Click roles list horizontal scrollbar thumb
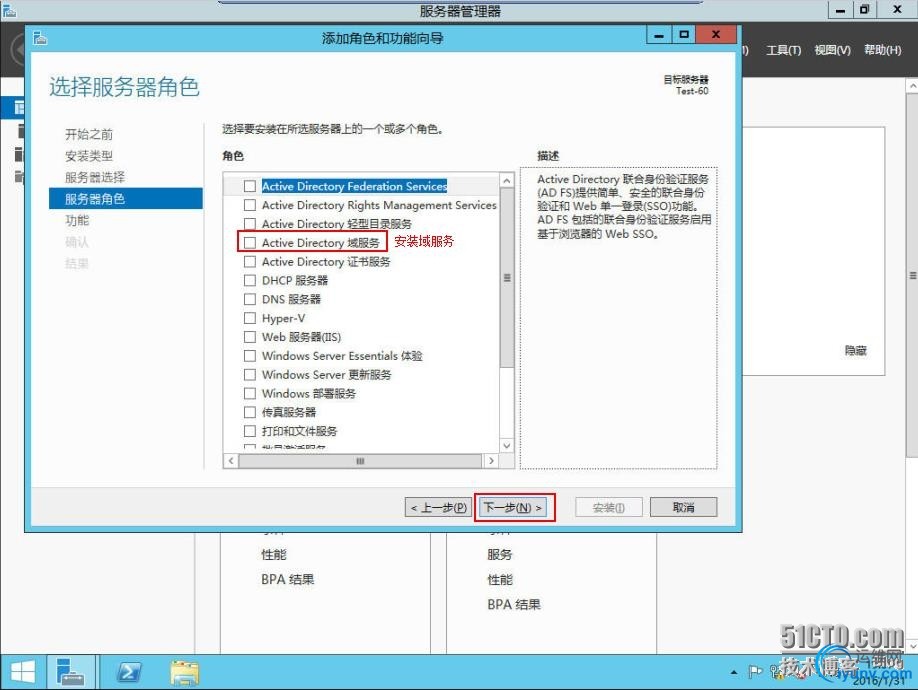 [x=360, y=461]
